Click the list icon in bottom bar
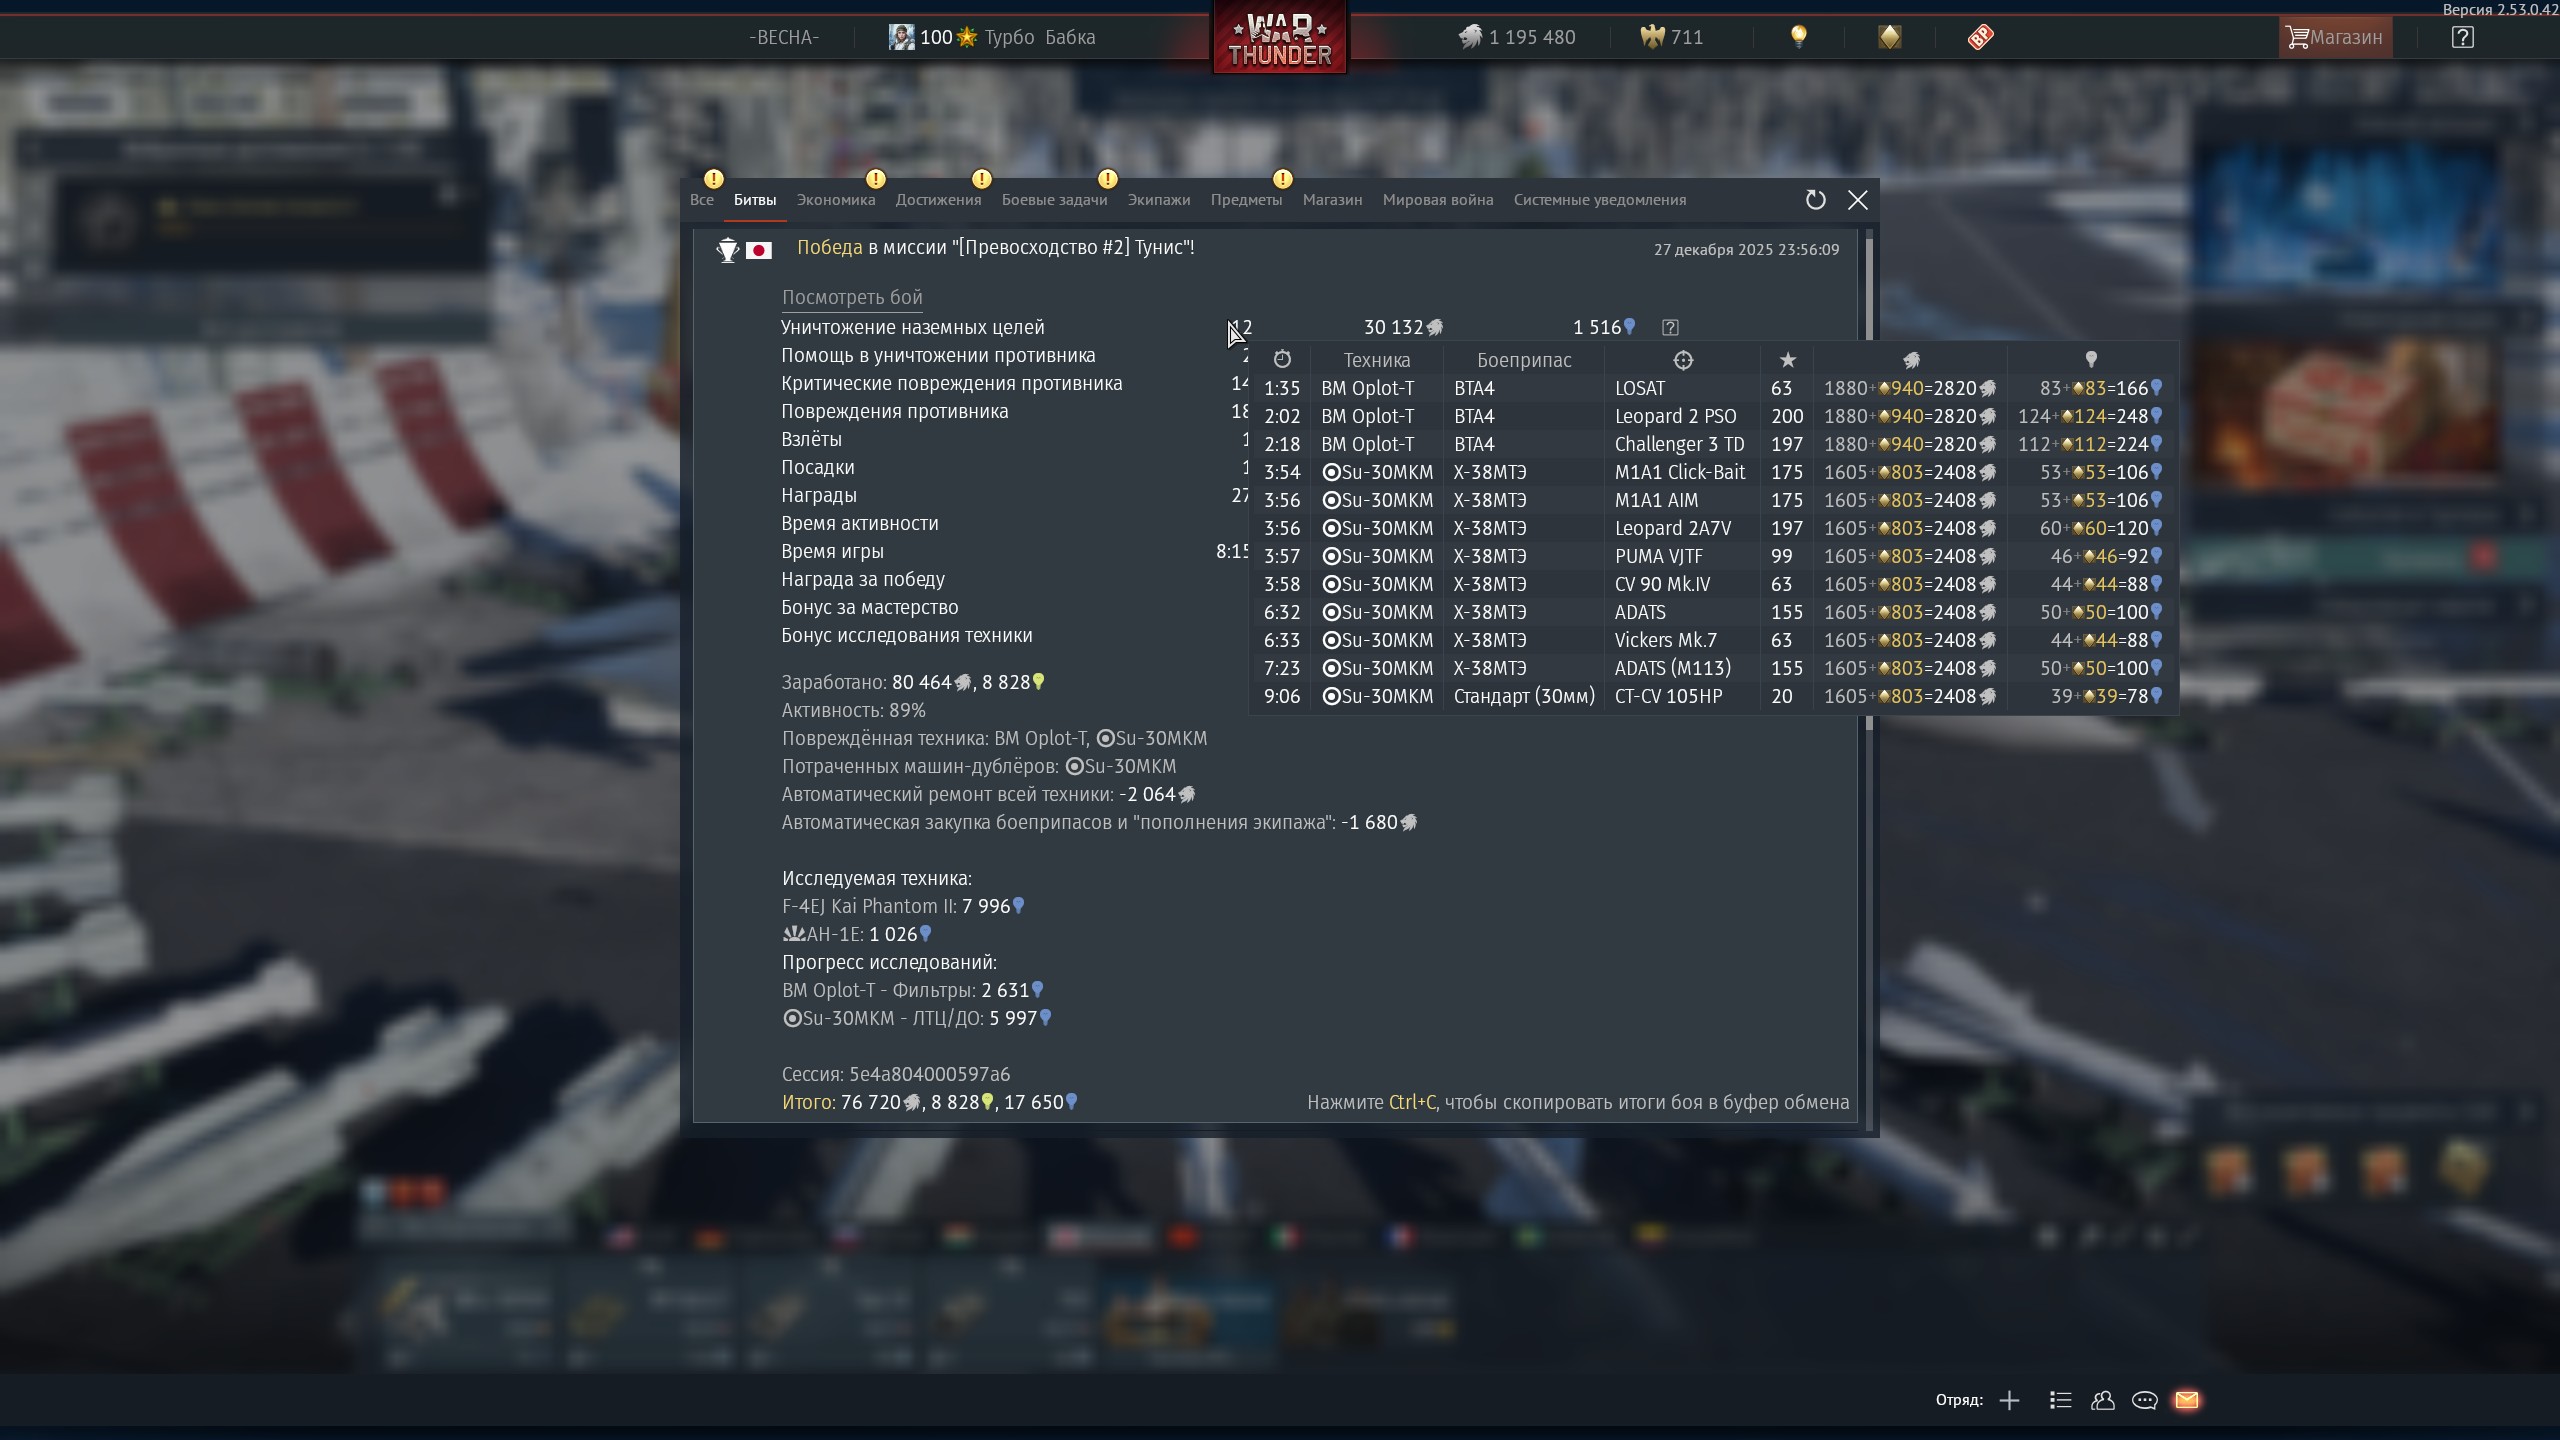Image resolution: width=2560 pixels, height=1440 pixels. (2060, 1400)
